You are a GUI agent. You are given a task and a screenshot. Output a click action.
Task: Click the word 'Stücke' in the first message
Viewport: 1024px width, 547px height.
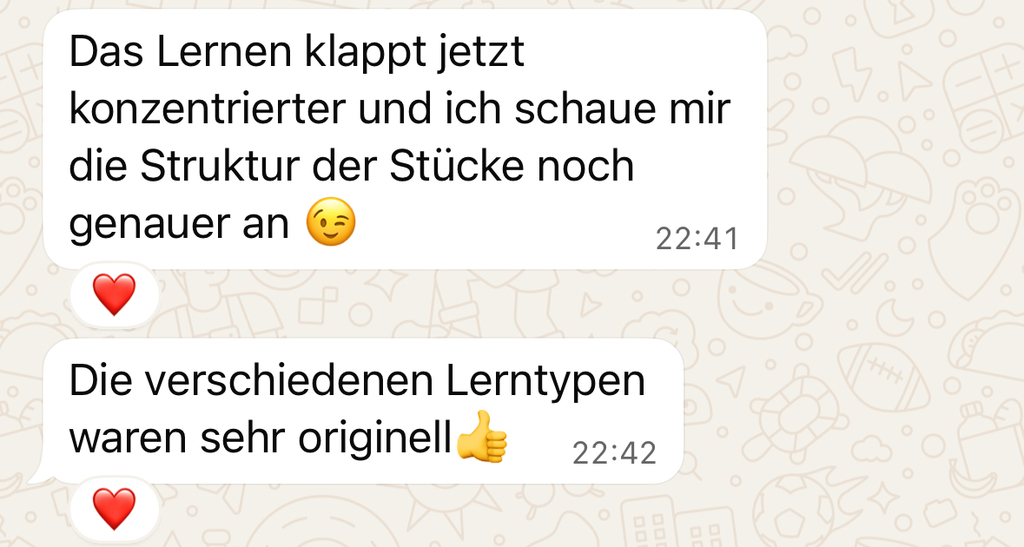(x=457, y=166)
